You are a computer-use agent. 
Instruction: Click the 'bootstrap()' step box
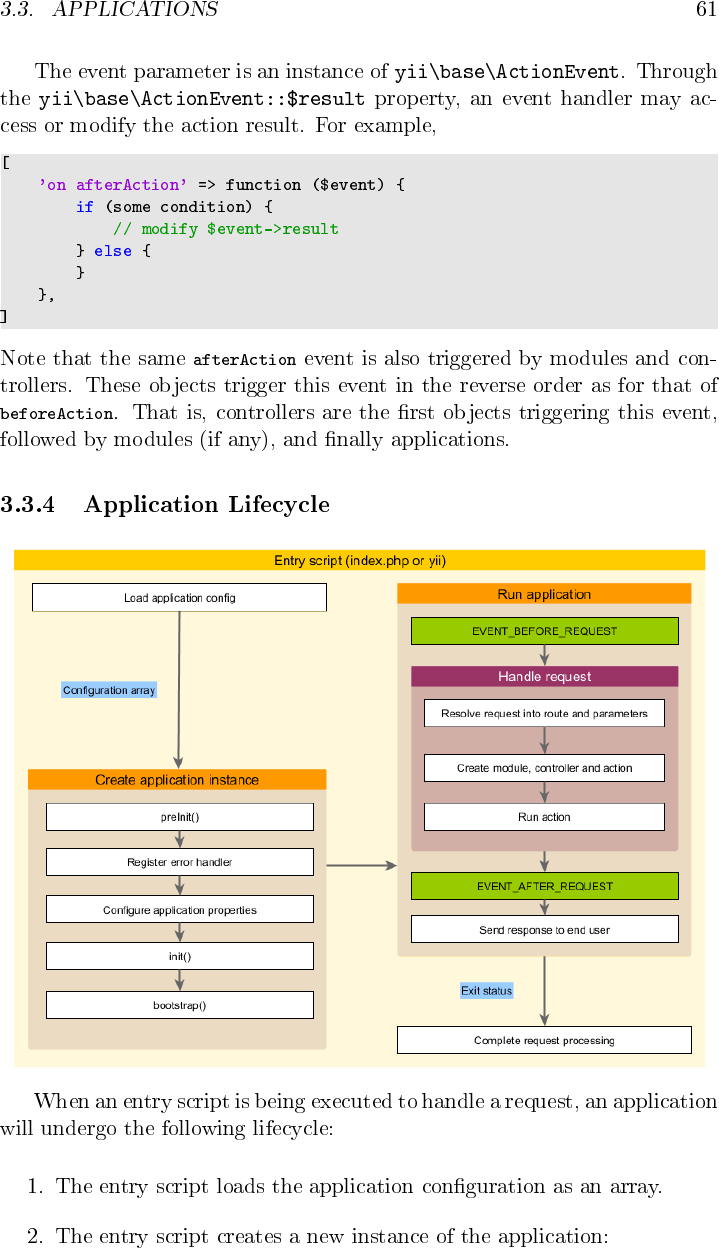click(x=180, y=1005)
